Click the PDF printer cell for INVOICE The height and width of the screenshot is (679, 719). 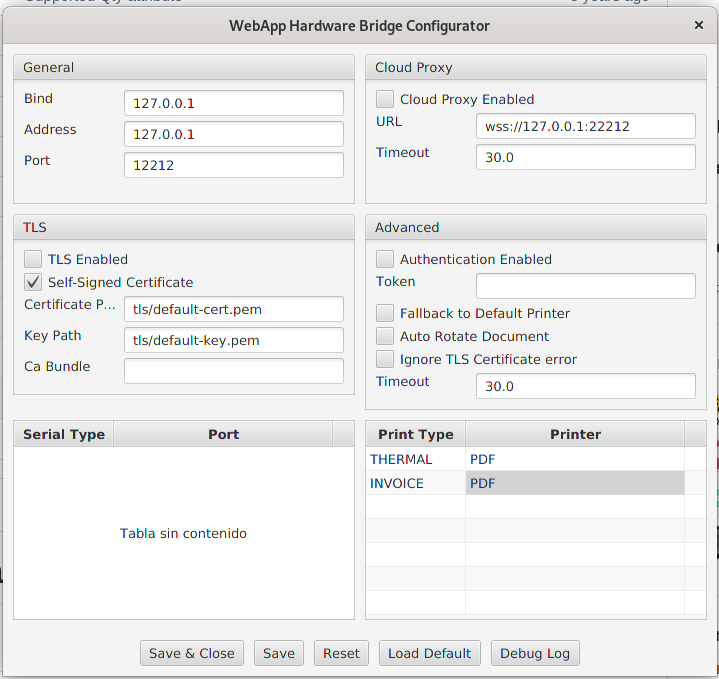[575, 483]
